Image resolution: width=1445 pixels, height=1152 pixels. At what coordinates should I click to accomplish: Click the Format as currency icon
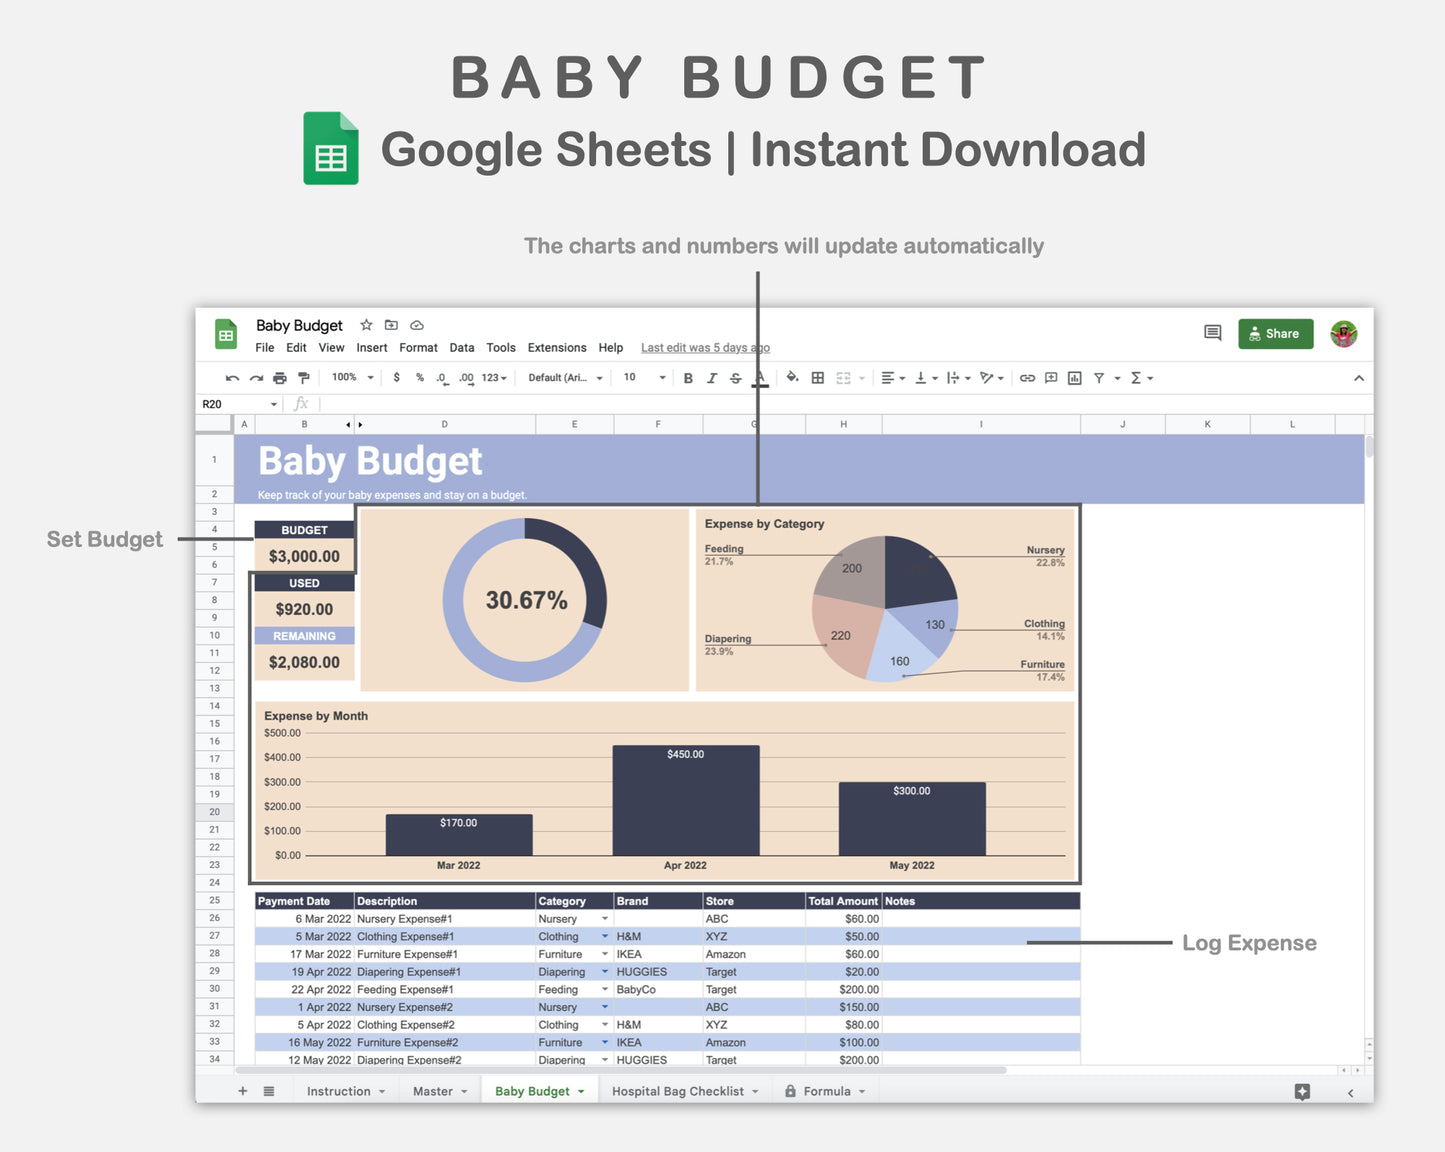(396, 378)
